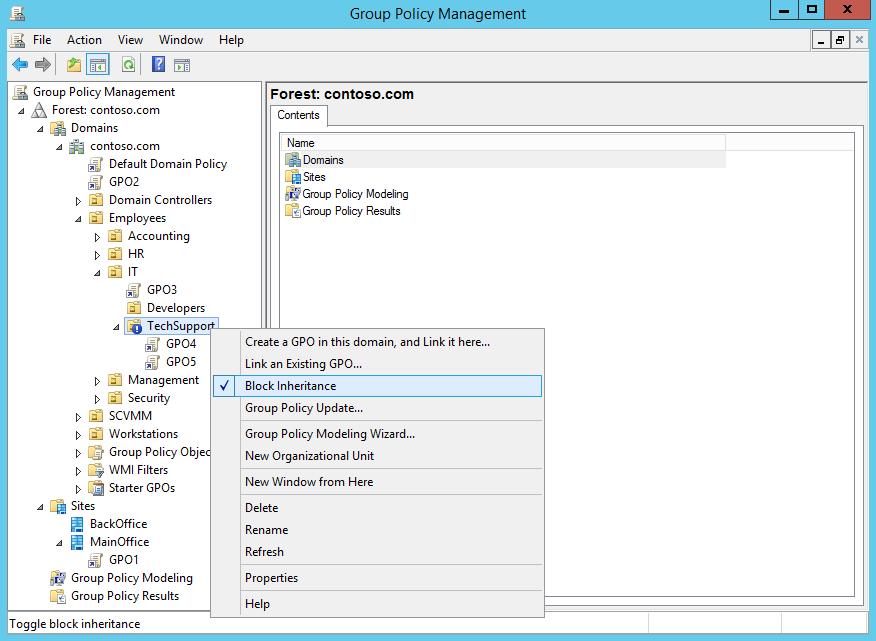Image resolution: width=876 pixels, height=641 pixels.
Task: Click the Default Domain Policy GPO icon
Action: [x=96, y=164]
